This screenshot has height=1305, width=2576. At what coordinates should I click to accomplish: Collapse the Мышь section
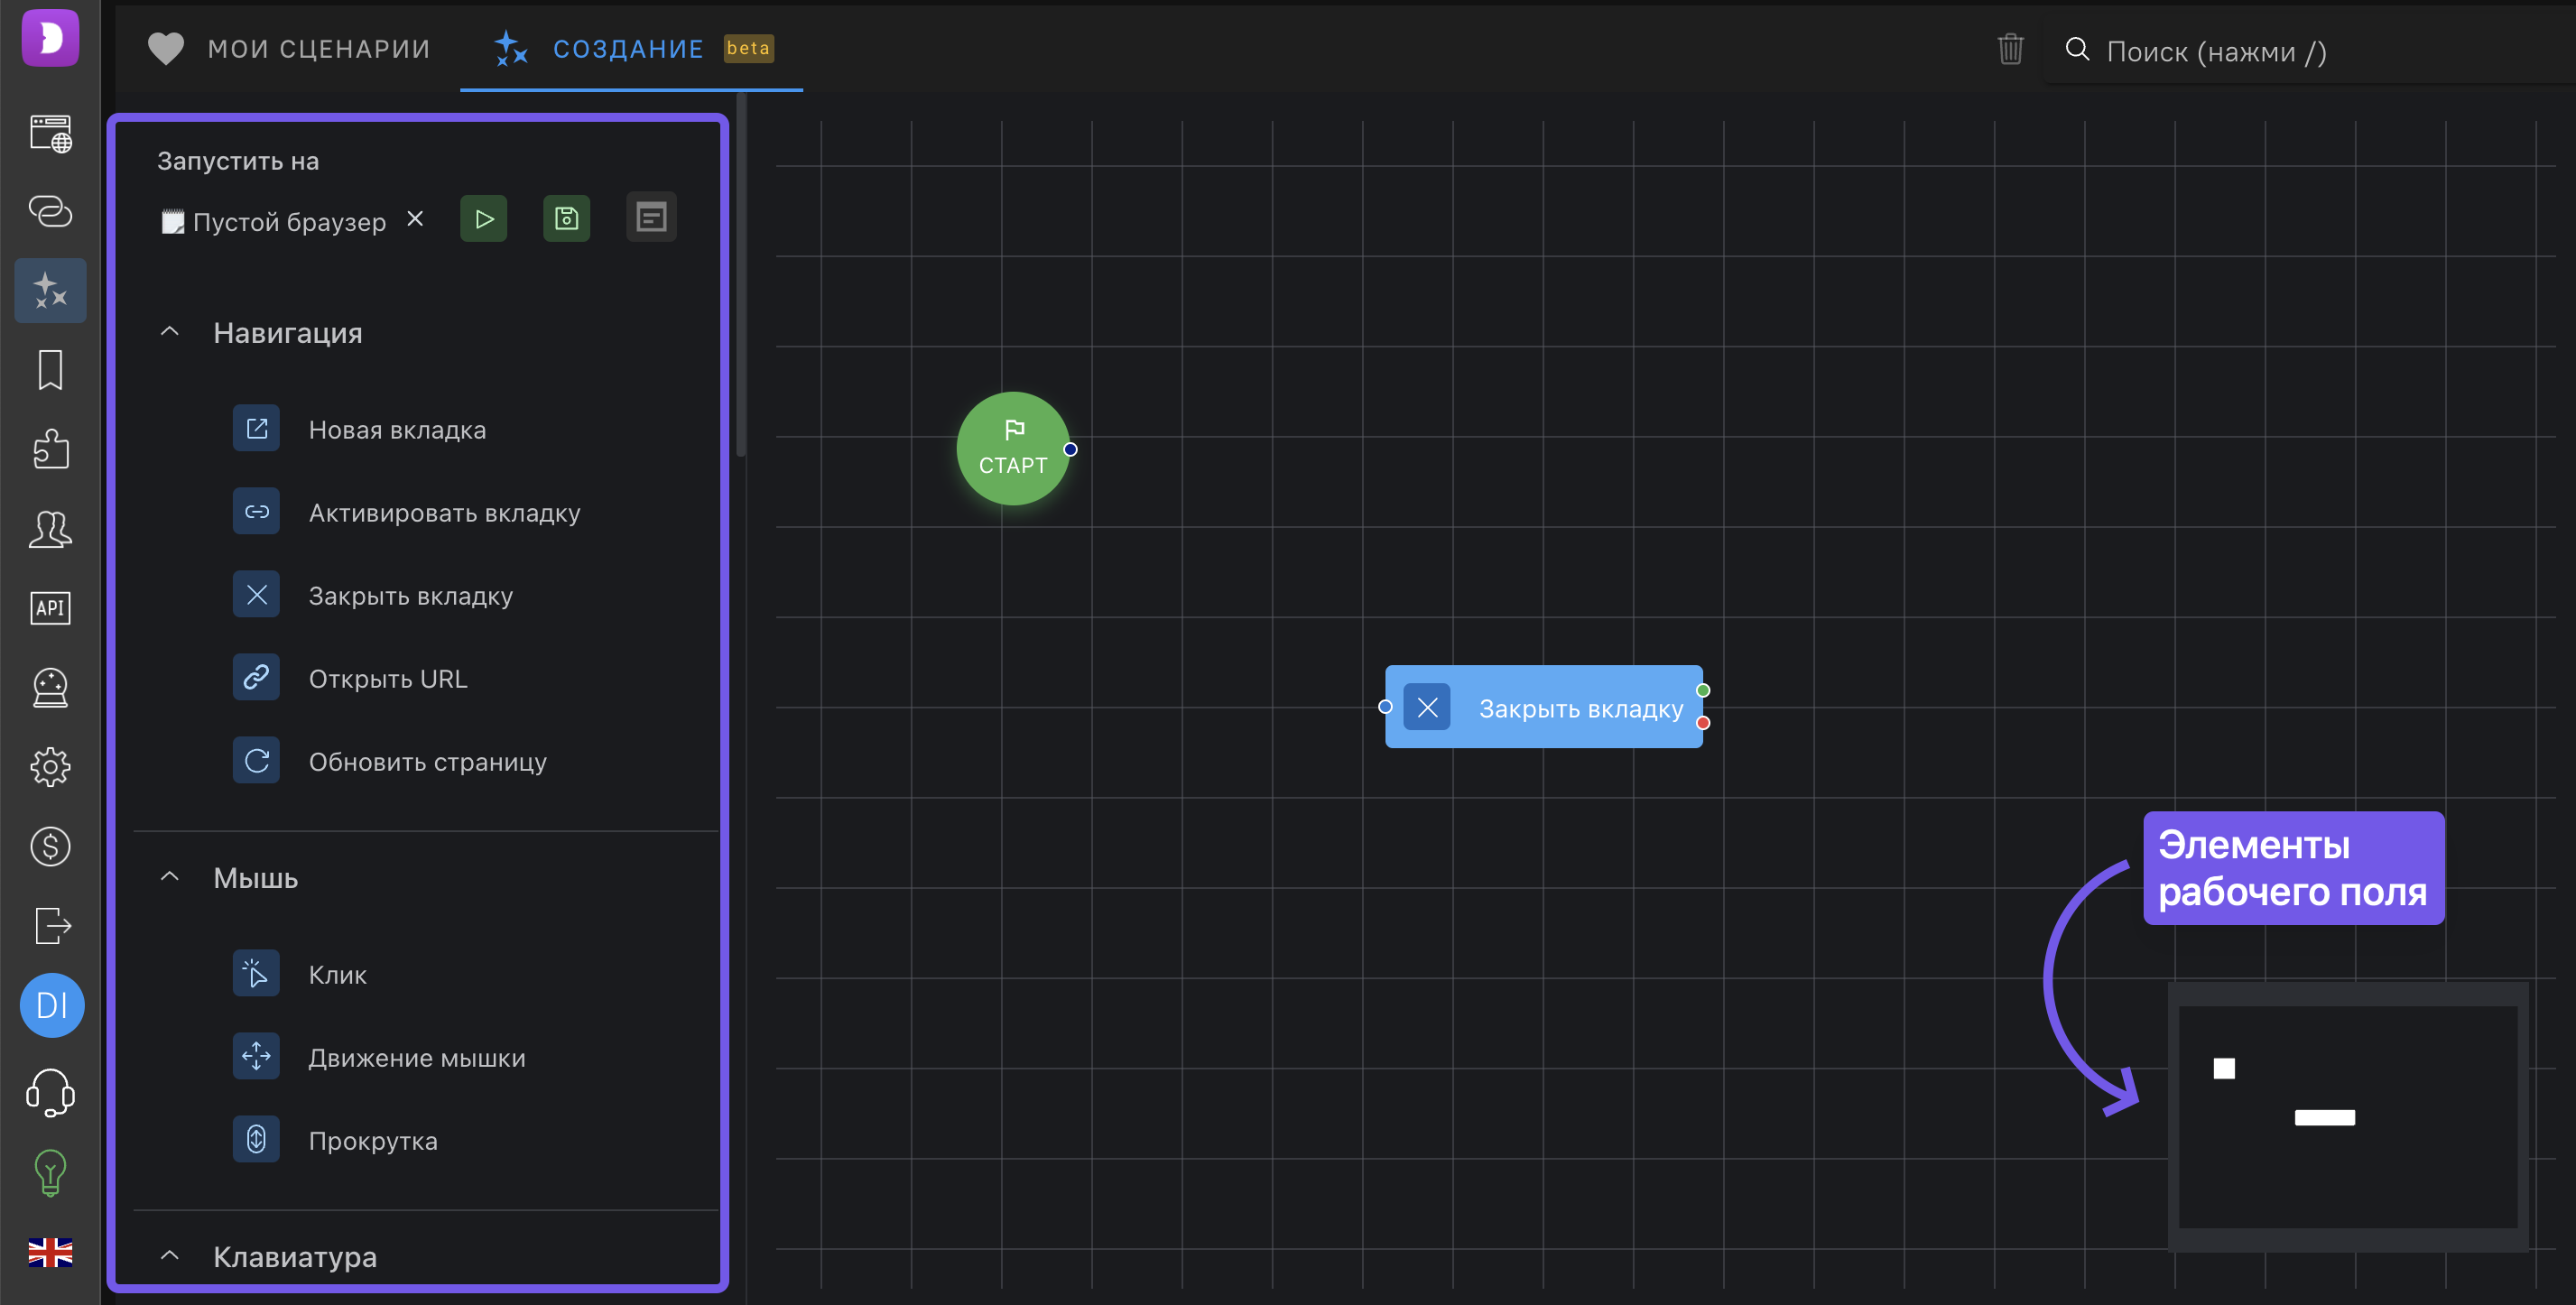pyautogui.click(x=170, y=877)
